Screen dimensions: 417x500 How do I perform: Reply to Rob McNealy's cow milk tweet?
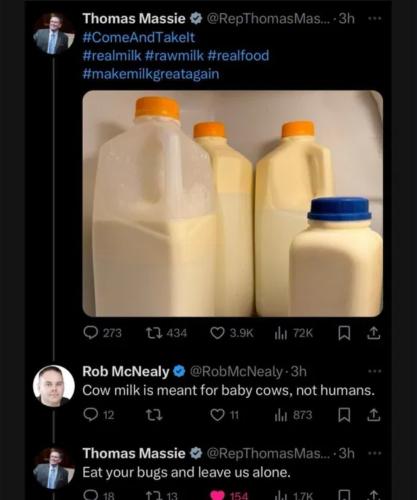tap(99, 415)
